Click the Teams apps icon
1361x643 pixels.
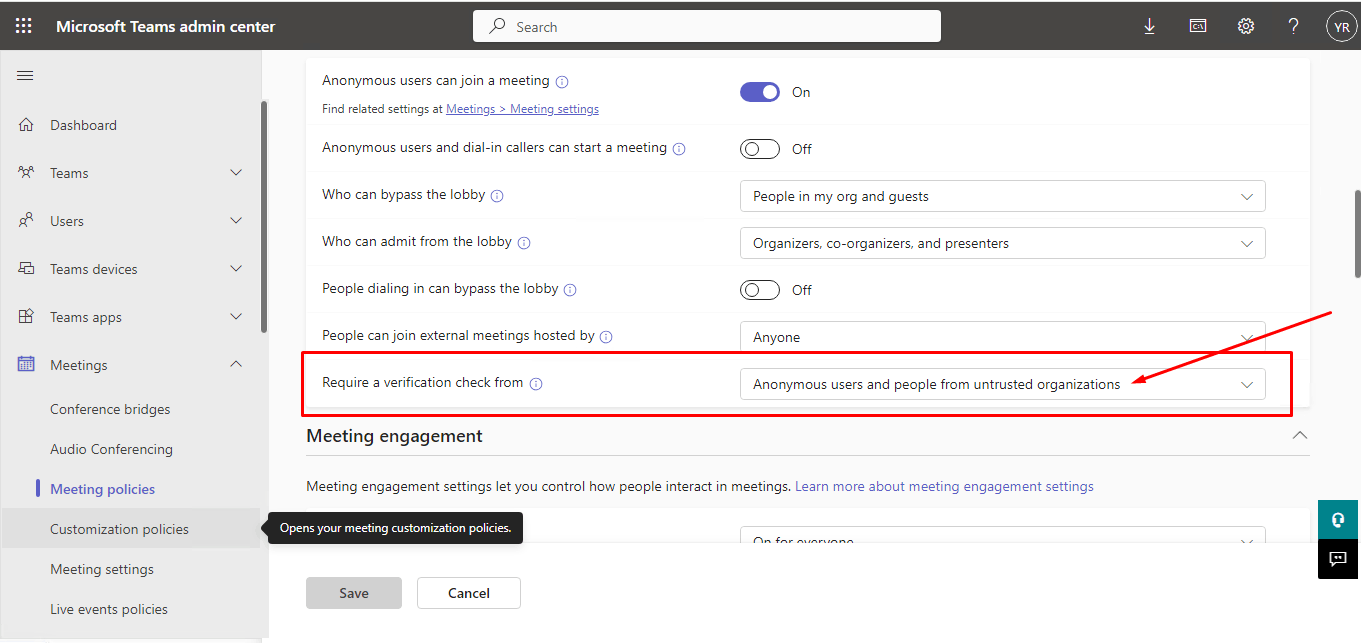pyautogui.click(x=26, y=317)
